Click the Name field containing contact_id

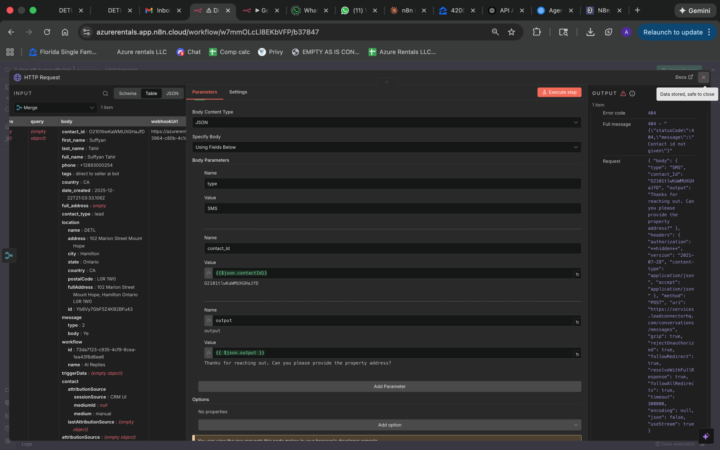tap(393, 248)
